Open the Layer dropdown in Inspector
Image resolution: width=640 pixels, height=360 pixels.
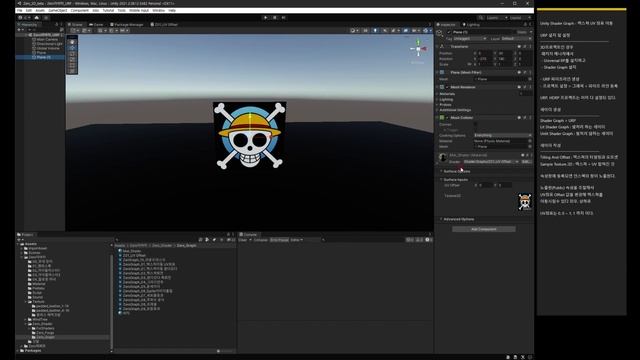[x=516, y=38]
